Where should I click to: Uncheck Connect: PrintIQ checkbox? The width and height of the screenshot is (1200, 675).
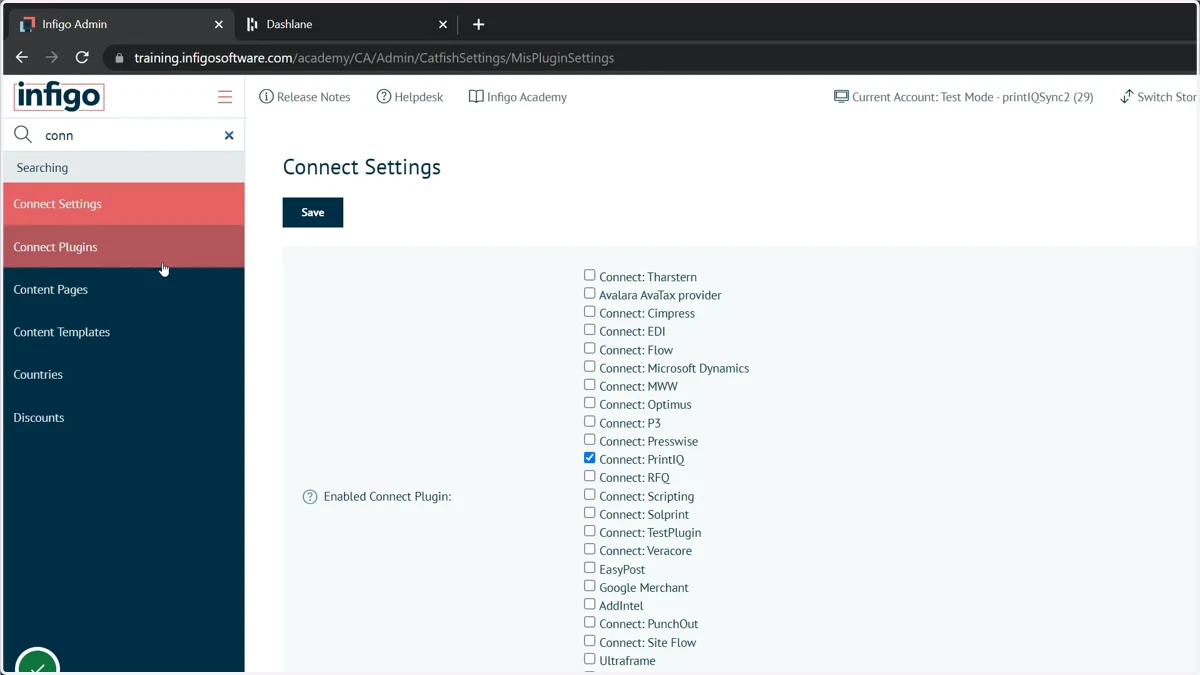(x=590, y=458)
